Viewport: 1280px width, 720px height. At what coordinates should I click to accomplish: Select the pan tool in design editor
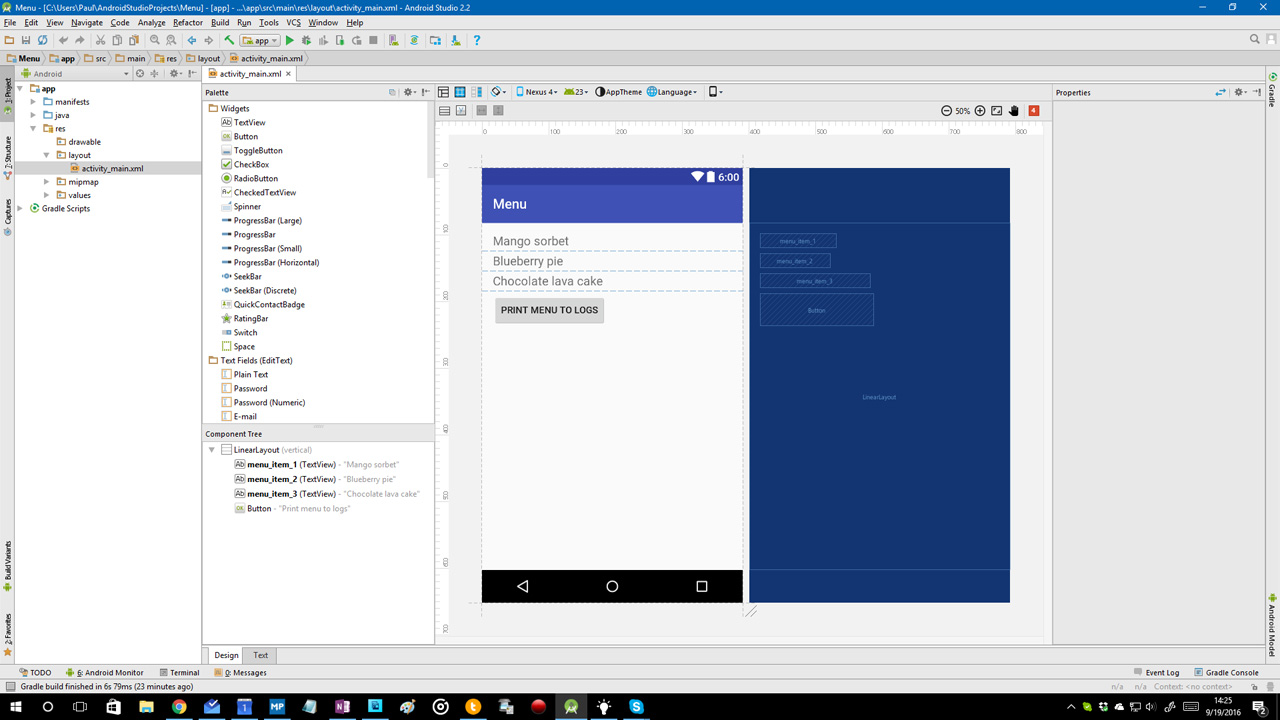pos(1013,111)
